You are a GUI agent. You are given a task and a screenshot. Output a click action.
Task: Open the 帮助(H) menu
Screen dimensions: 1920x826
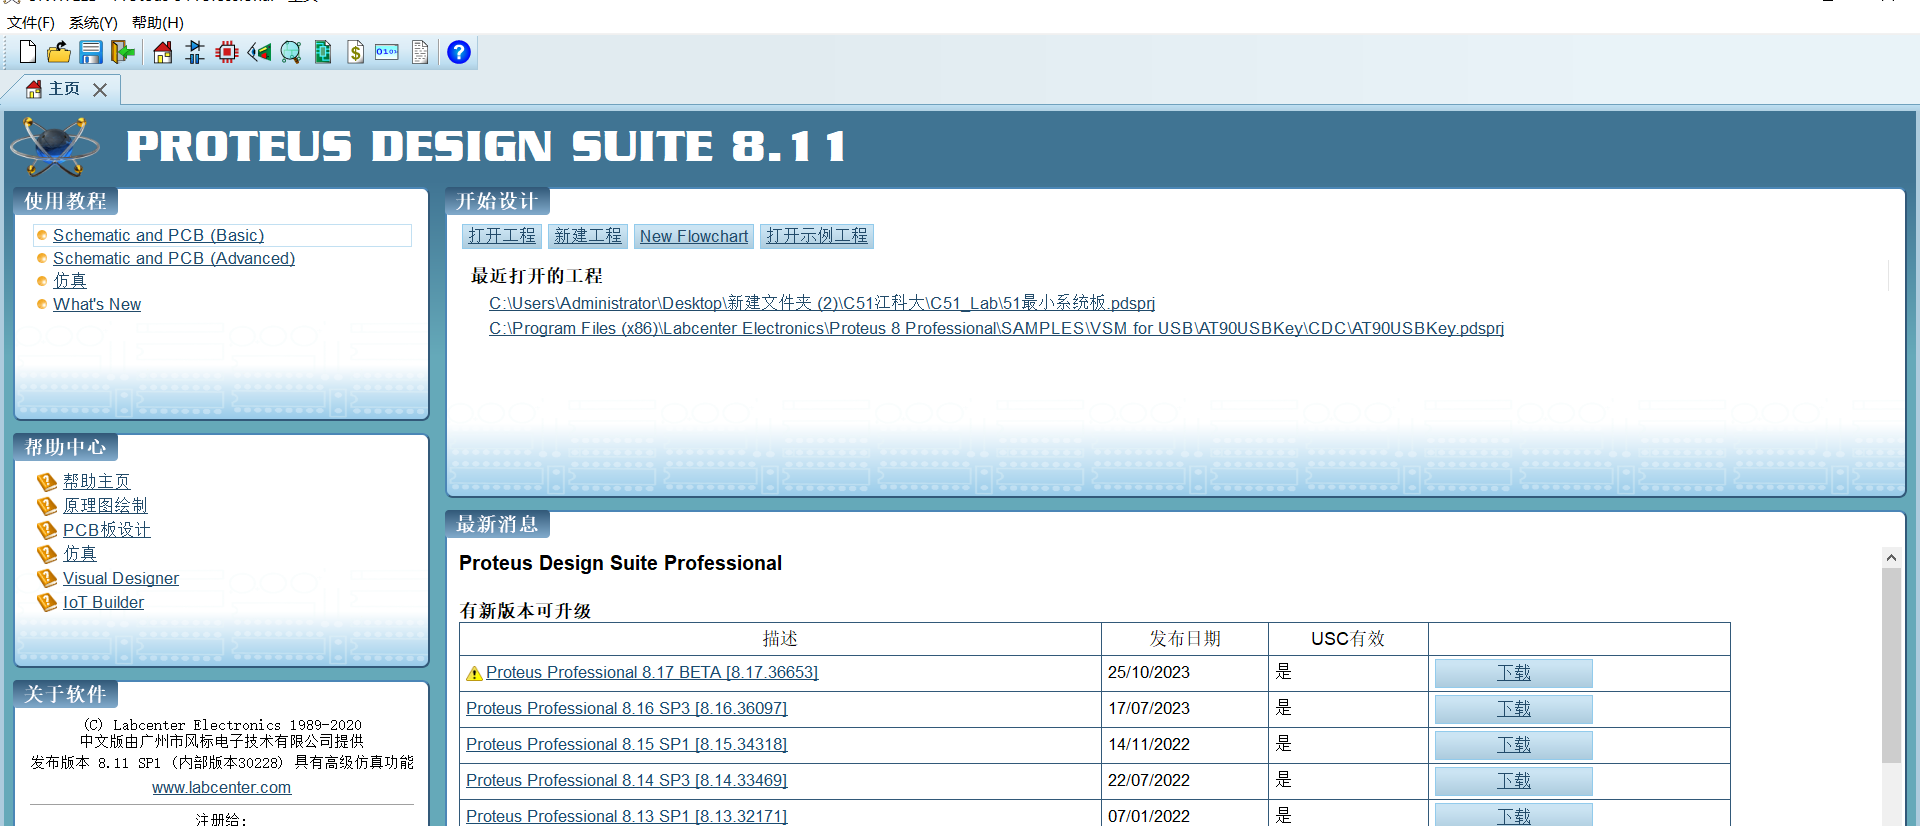point(158,22)
